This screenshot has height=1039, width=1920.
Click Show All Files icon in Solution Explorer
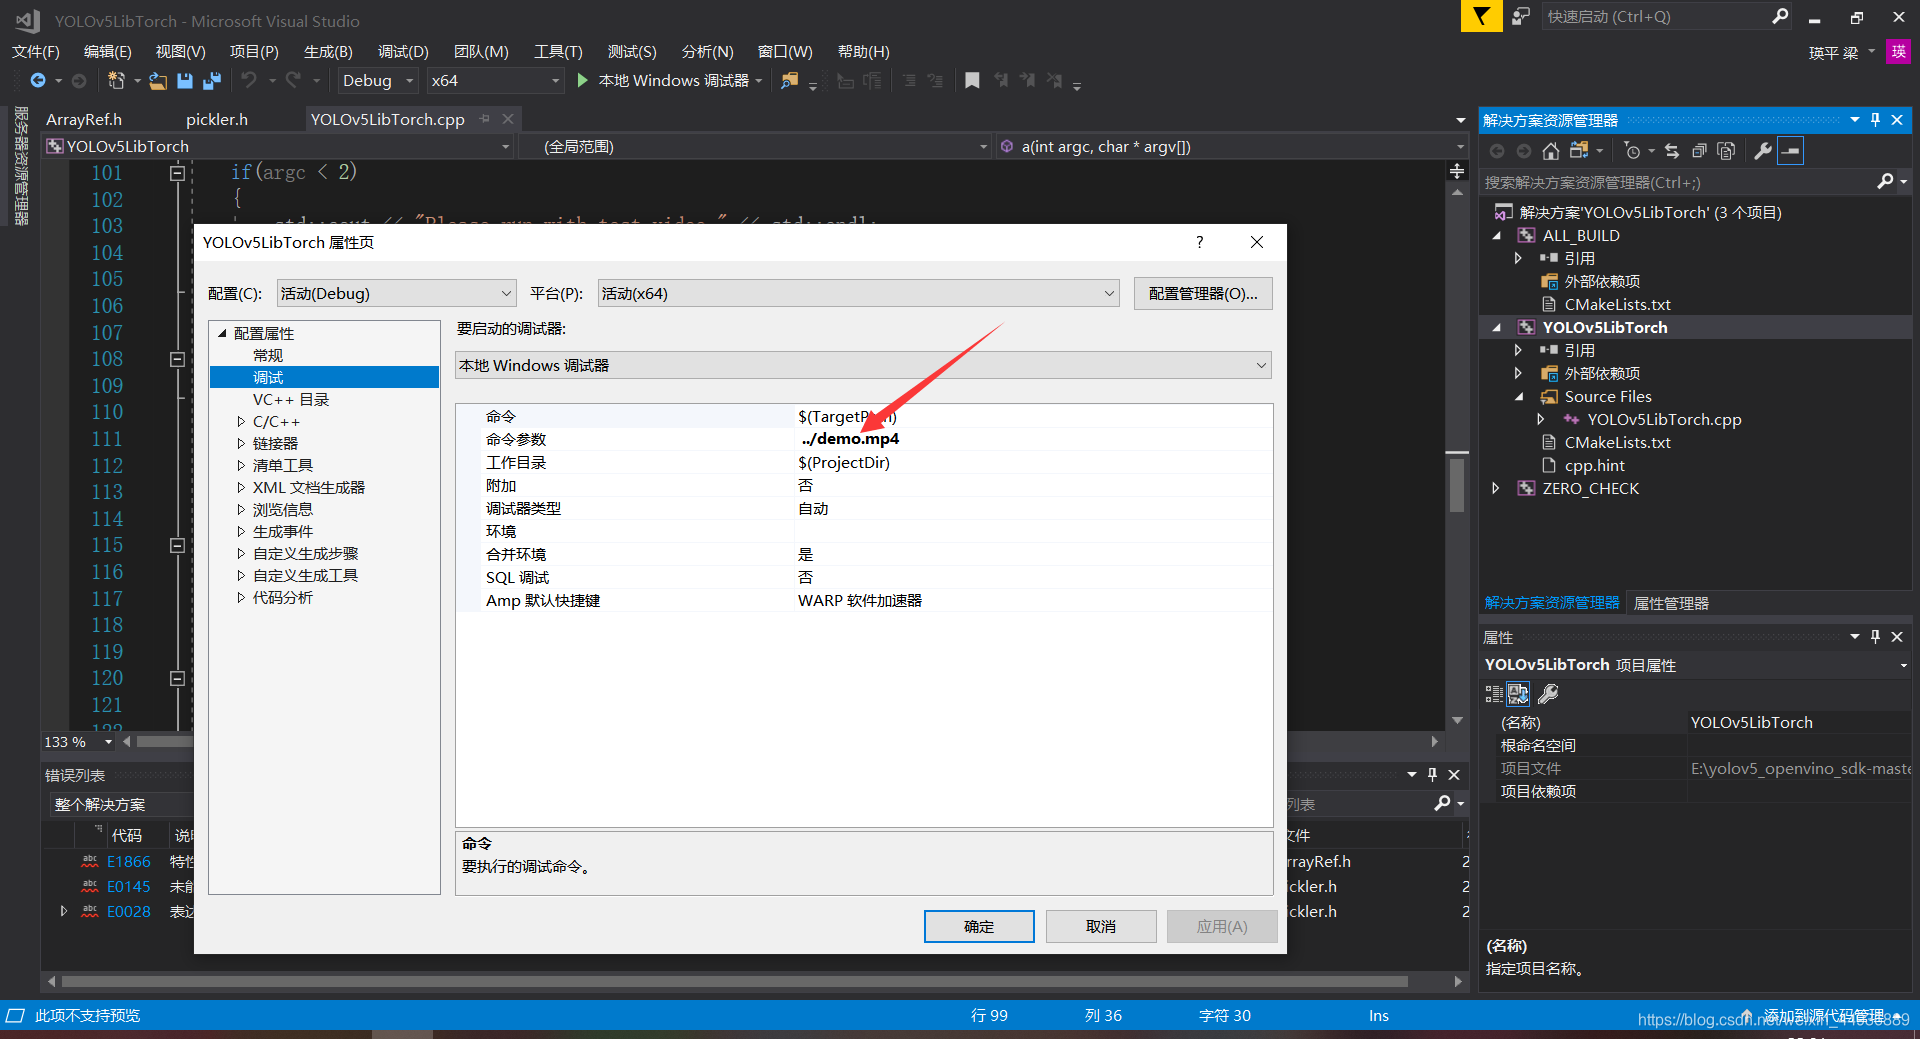tap(1726, 151)
